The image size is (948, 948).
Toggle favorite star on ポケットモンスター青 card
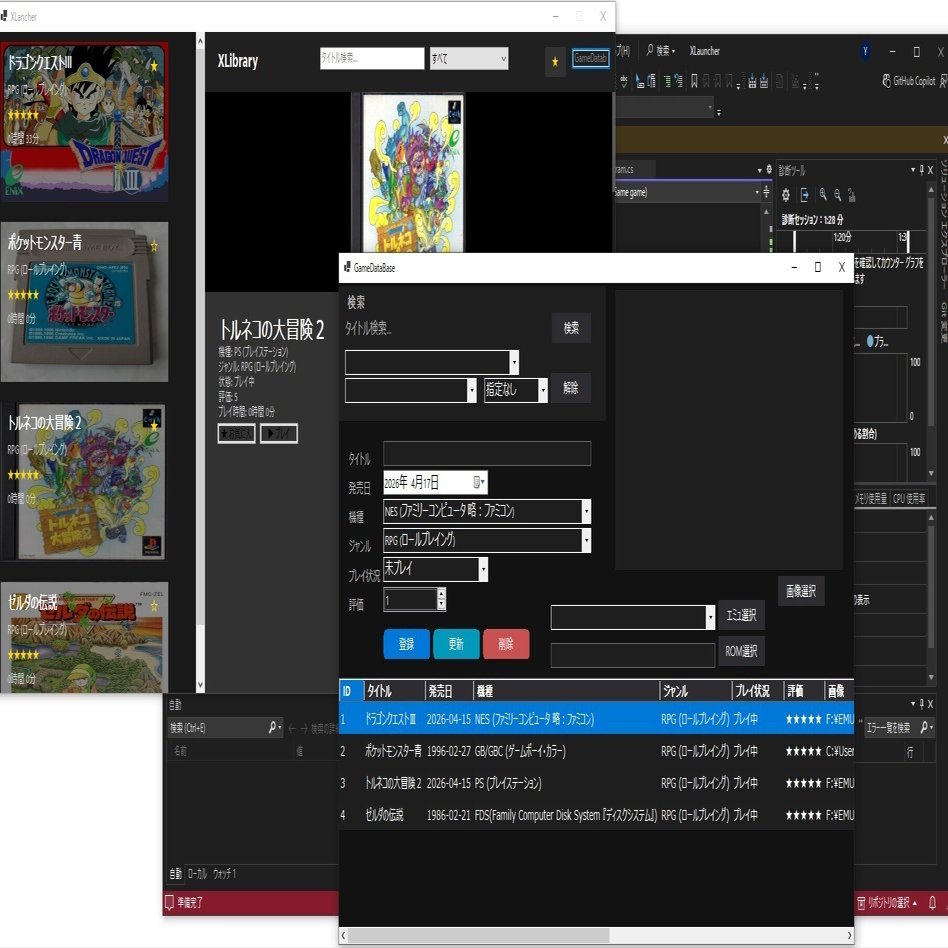click(154, 246)
